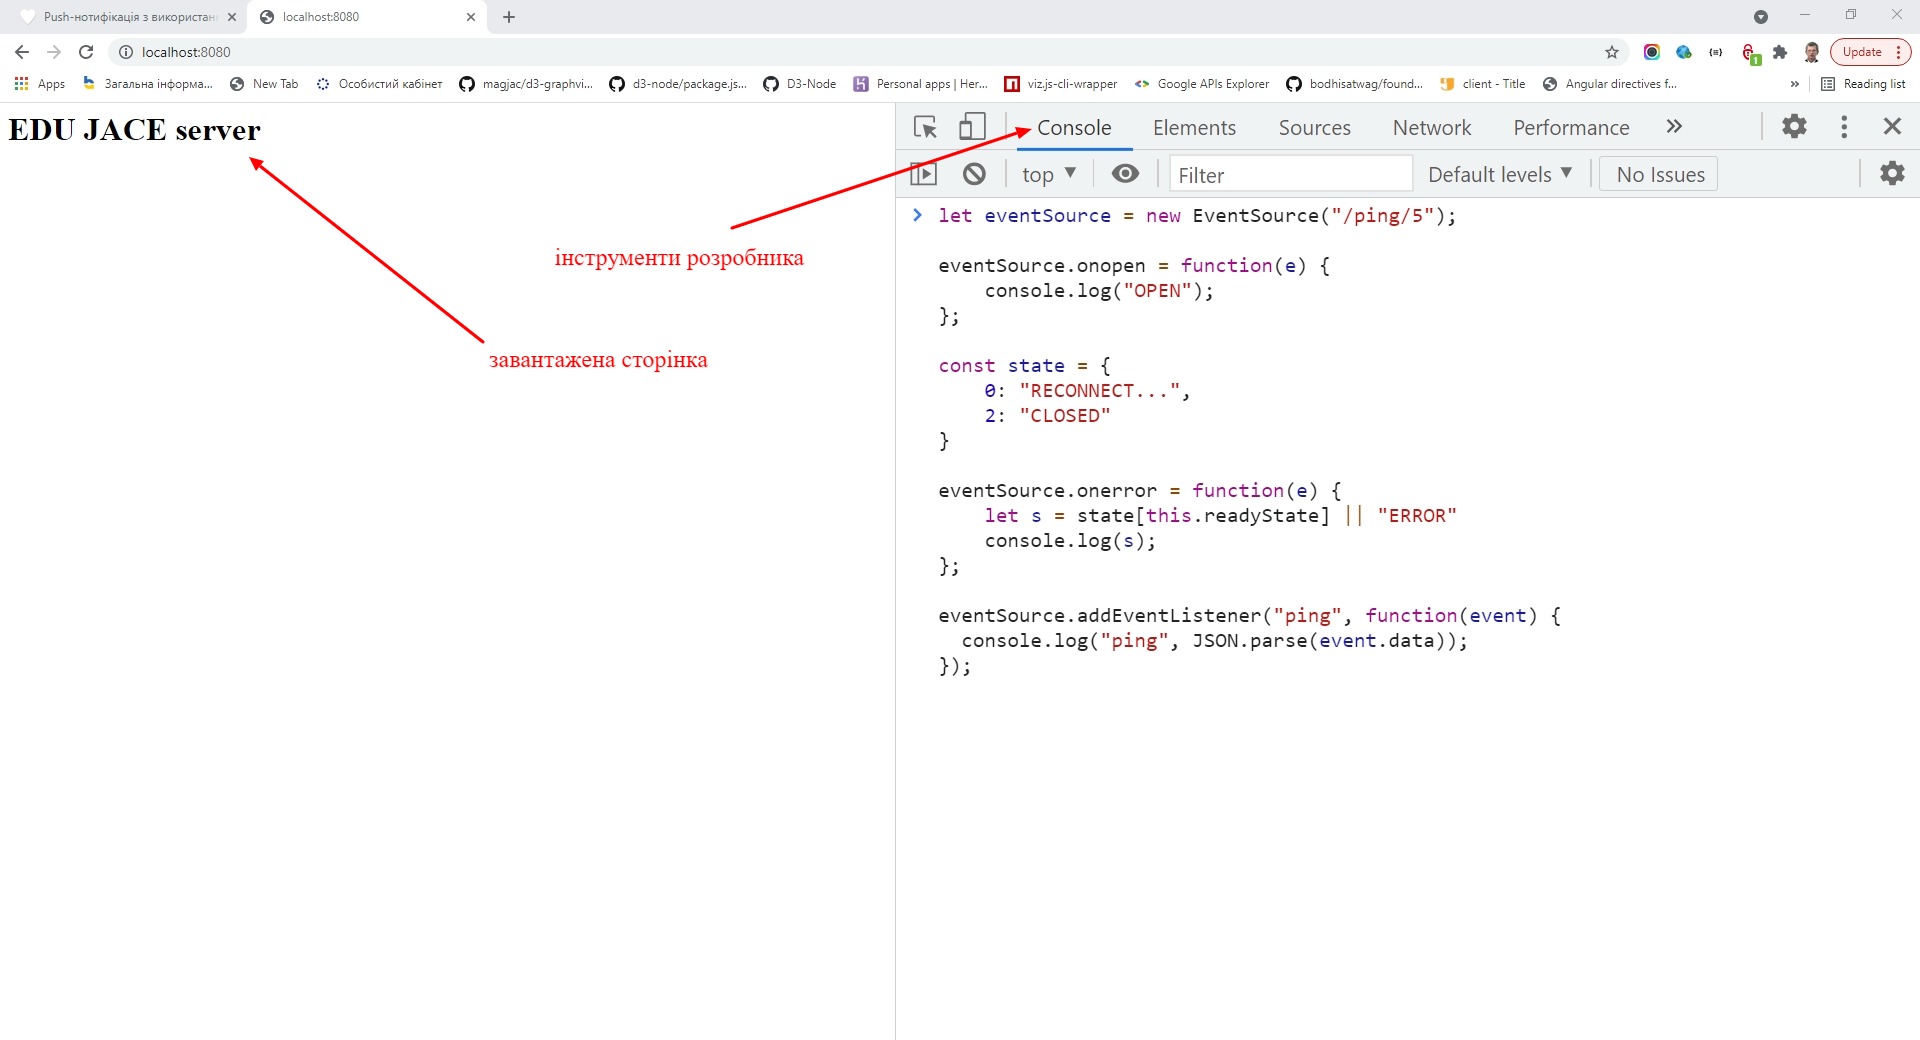Click the Update button in Chrome toolbar
This screenshot has height=1040, width=1920.
(1862, 52)
